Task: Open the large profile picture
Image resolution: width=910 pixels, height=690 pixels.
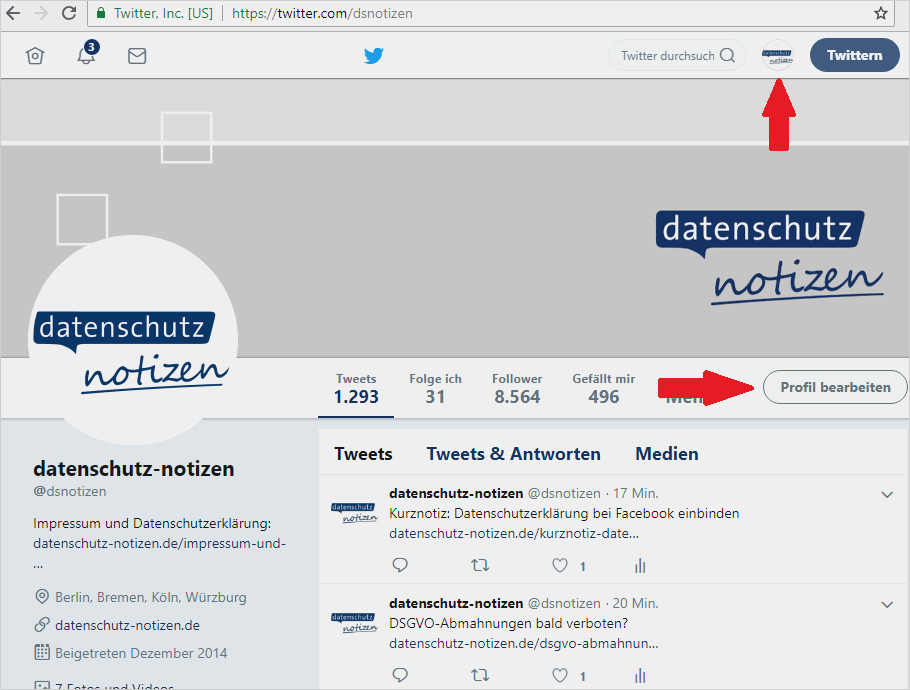Action: (x=133, y=340)
